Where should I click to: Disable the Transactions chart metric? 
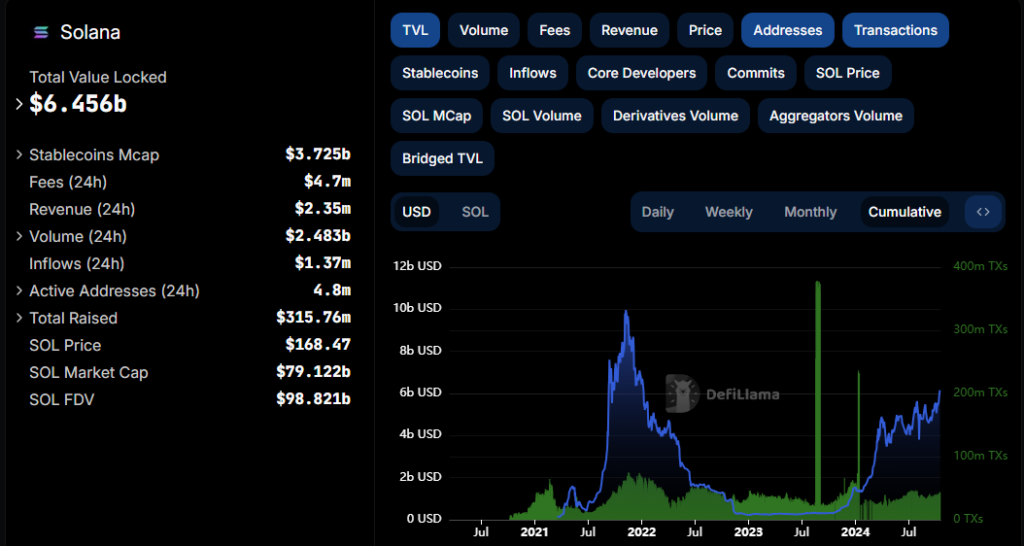(x=895, y=30)
